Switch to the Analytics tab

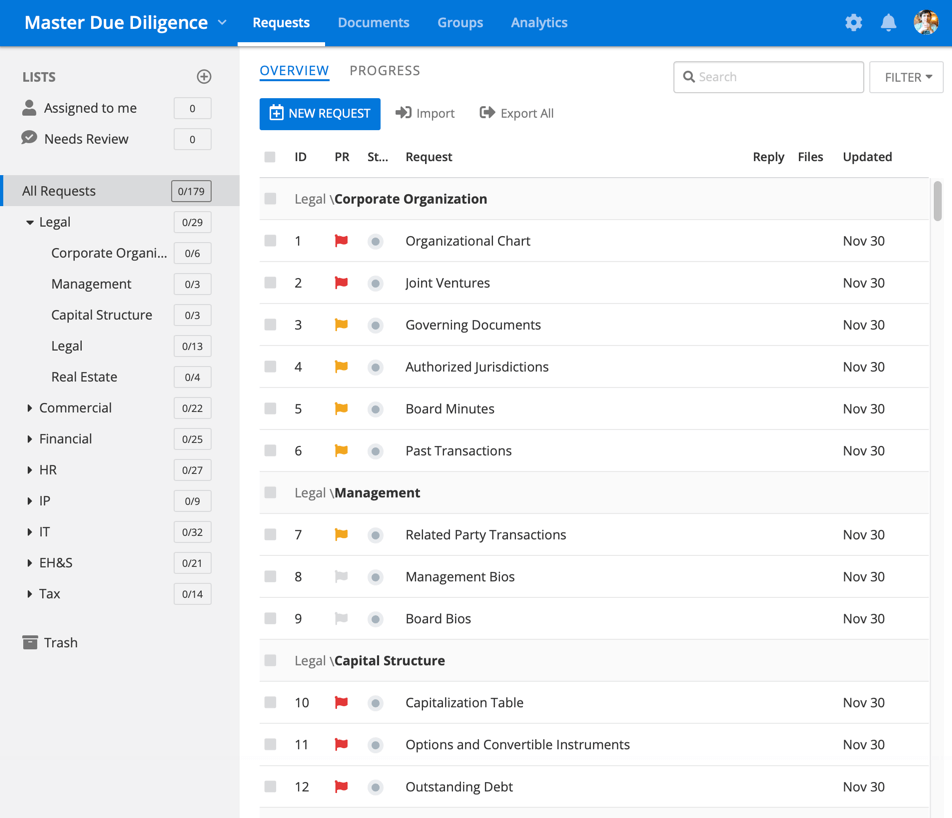(x=539, y=22)
